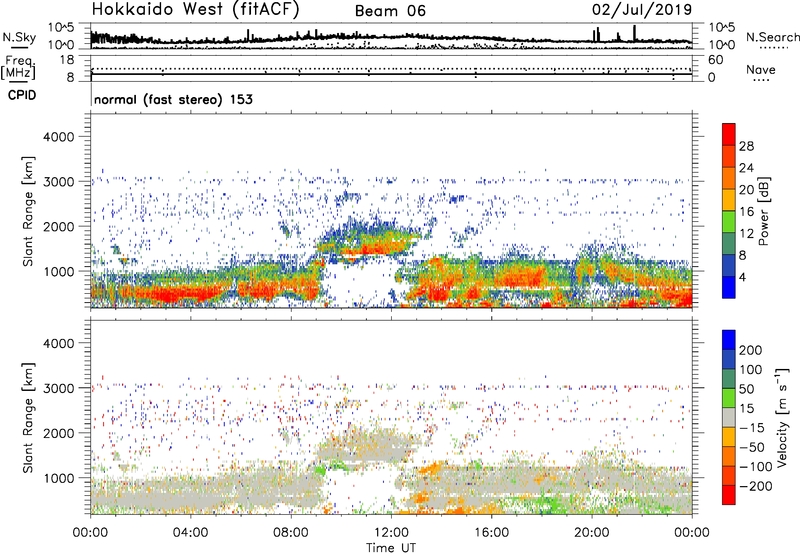
Task: Click the red swatch of the Power colorbar
Action: 729,134
